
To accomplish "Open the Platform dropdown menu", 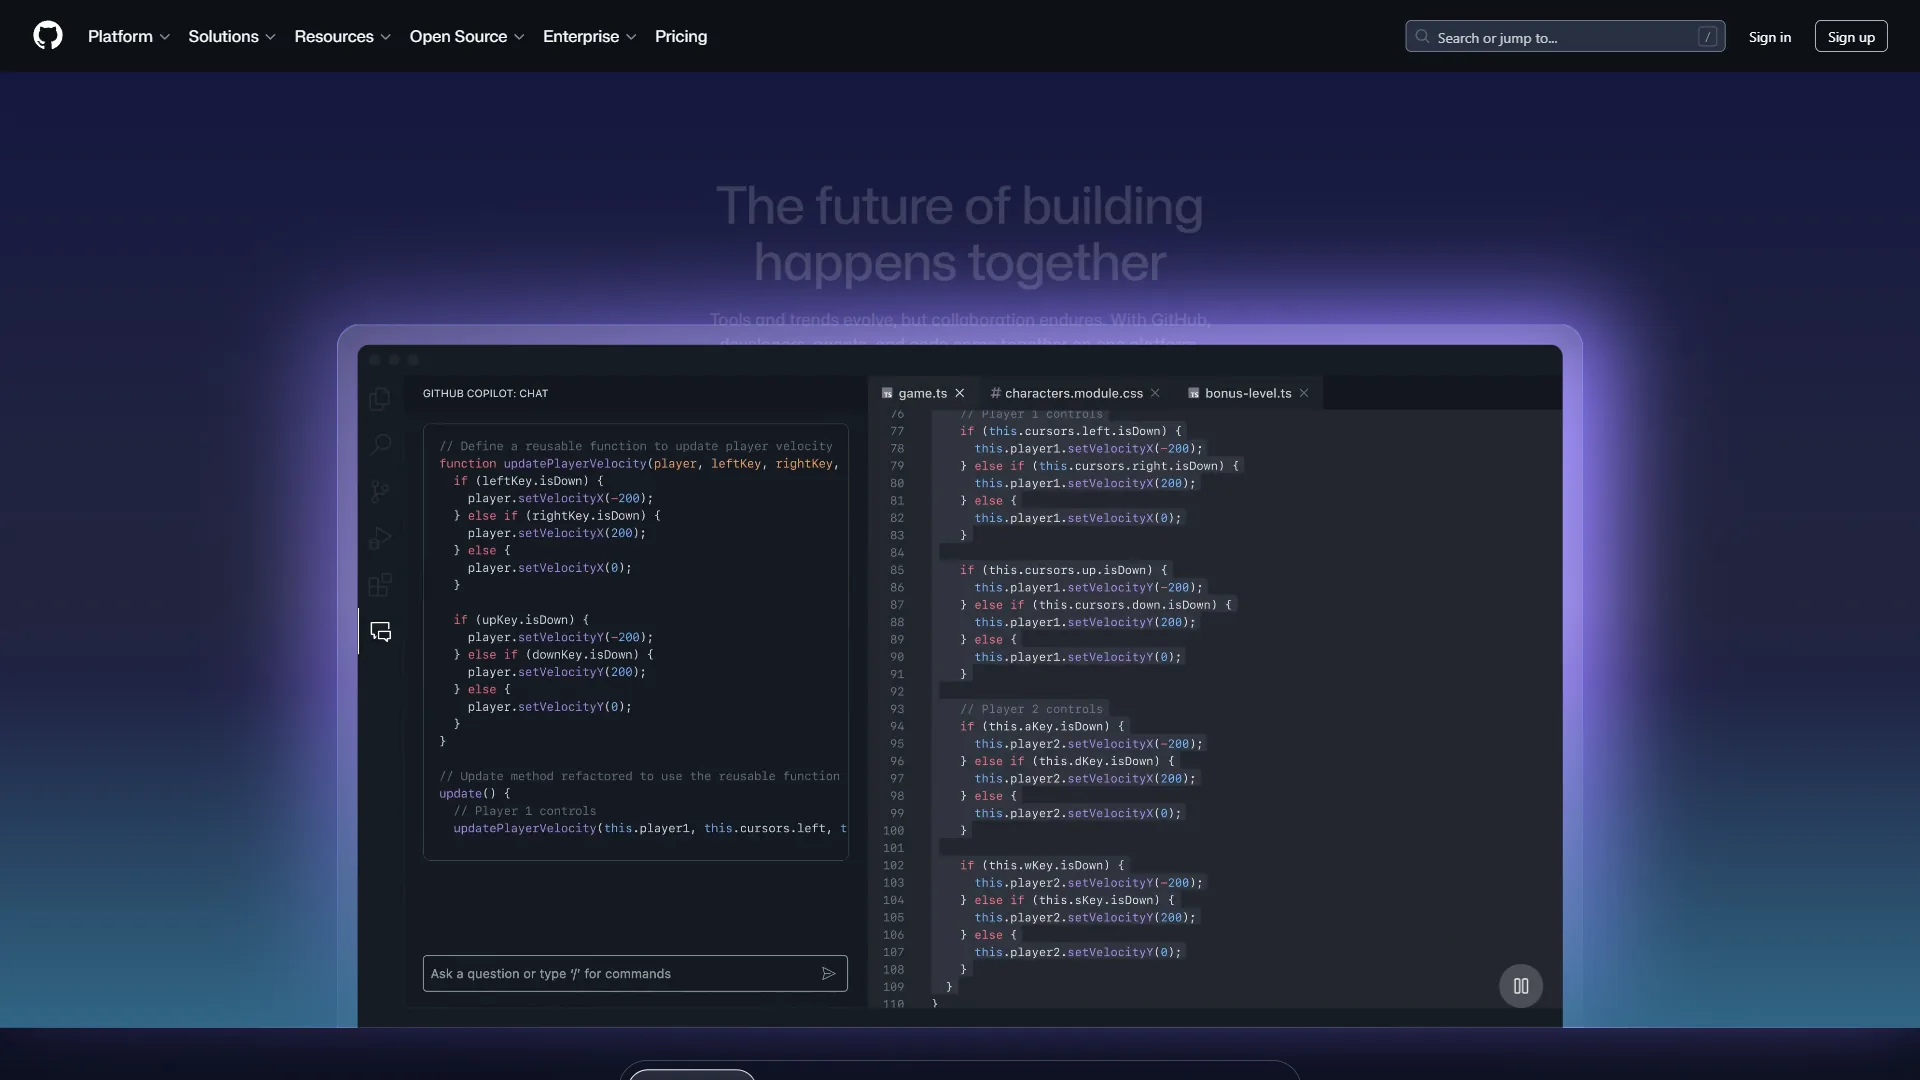I will [x=129, y=36].
